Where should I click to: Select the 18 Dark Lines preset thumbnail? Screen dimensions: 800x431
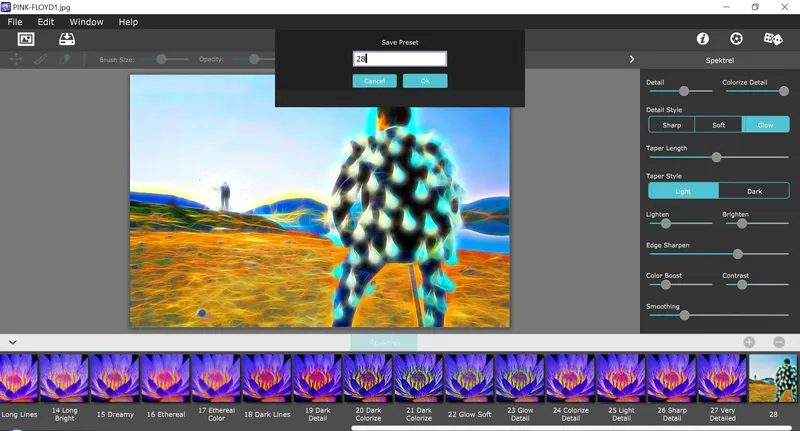click(x=267, y=378)
